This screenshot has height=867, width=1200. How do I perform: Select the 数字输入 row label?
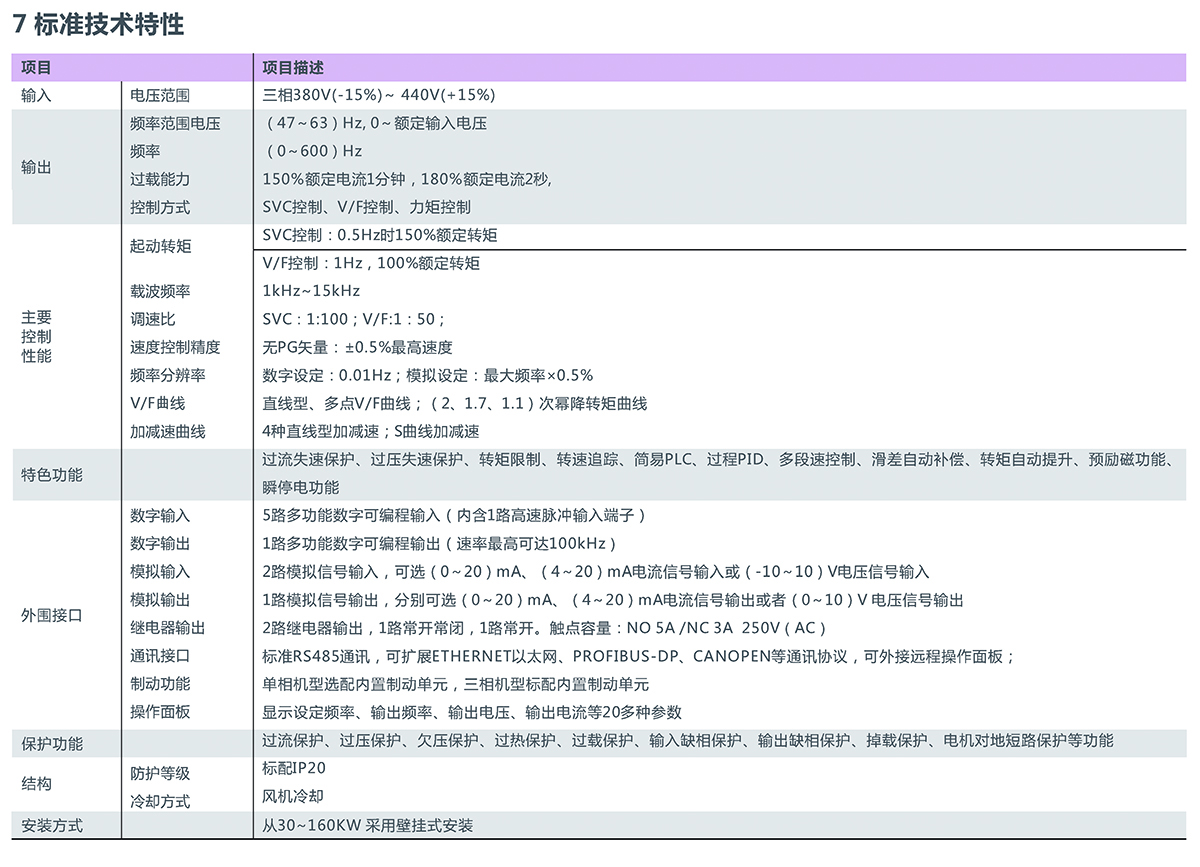click(x=159, y=516)
